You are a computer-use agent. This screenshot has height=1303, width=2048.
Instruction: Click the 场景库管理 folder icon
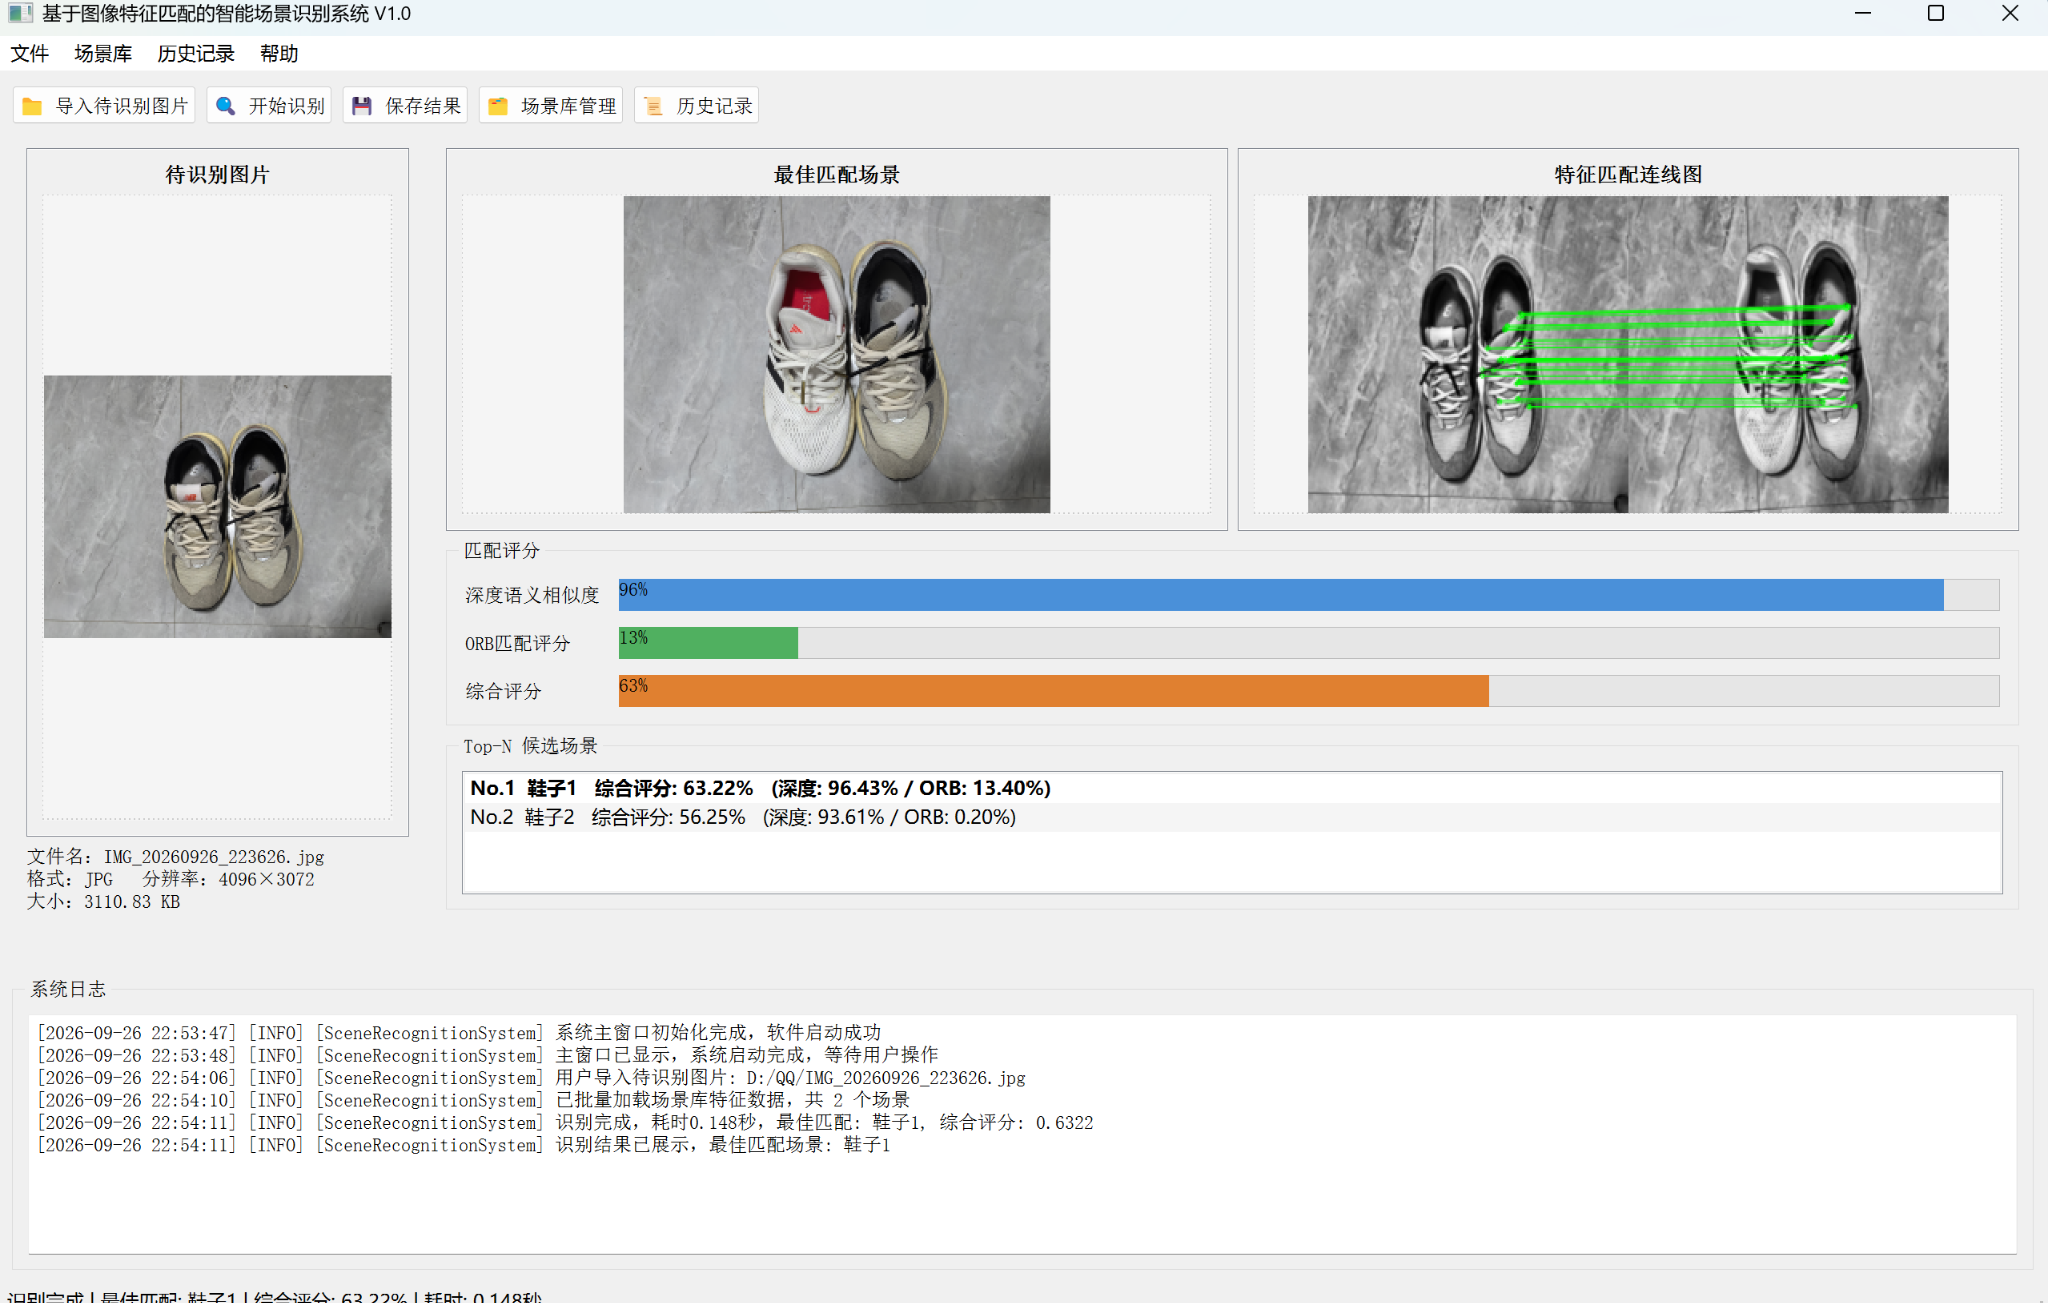point(498,106)
